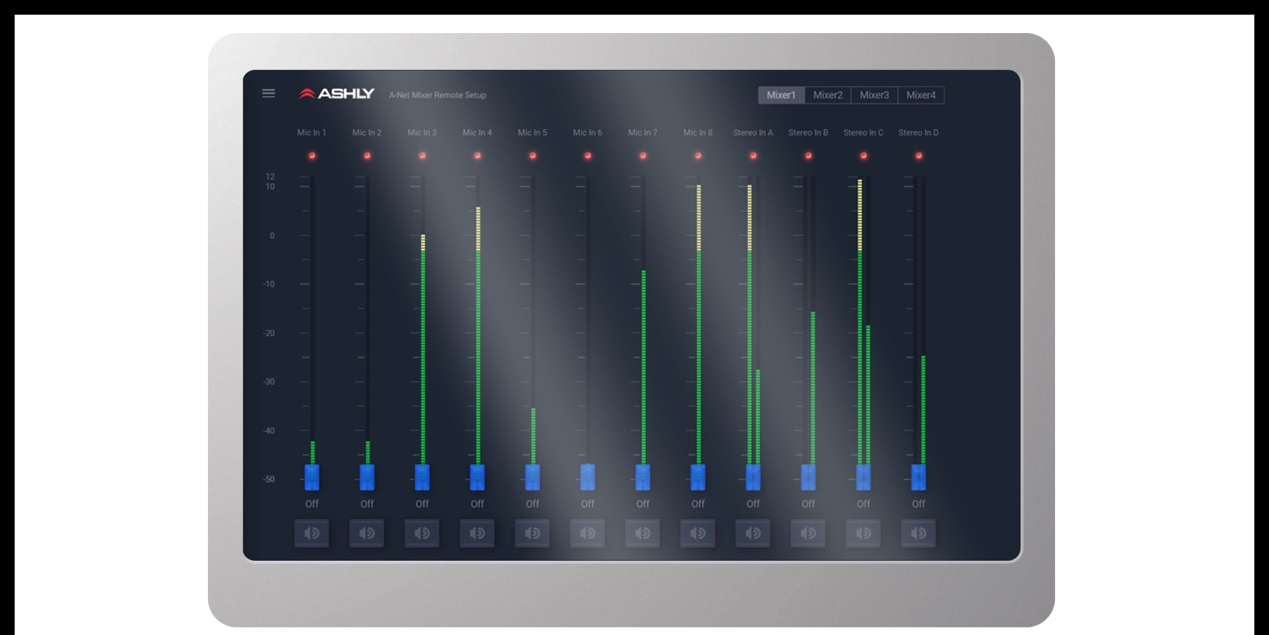
Task: Toggle the Mic In 6 status LED
Action: pyautogui.click(x=588, y=156)
